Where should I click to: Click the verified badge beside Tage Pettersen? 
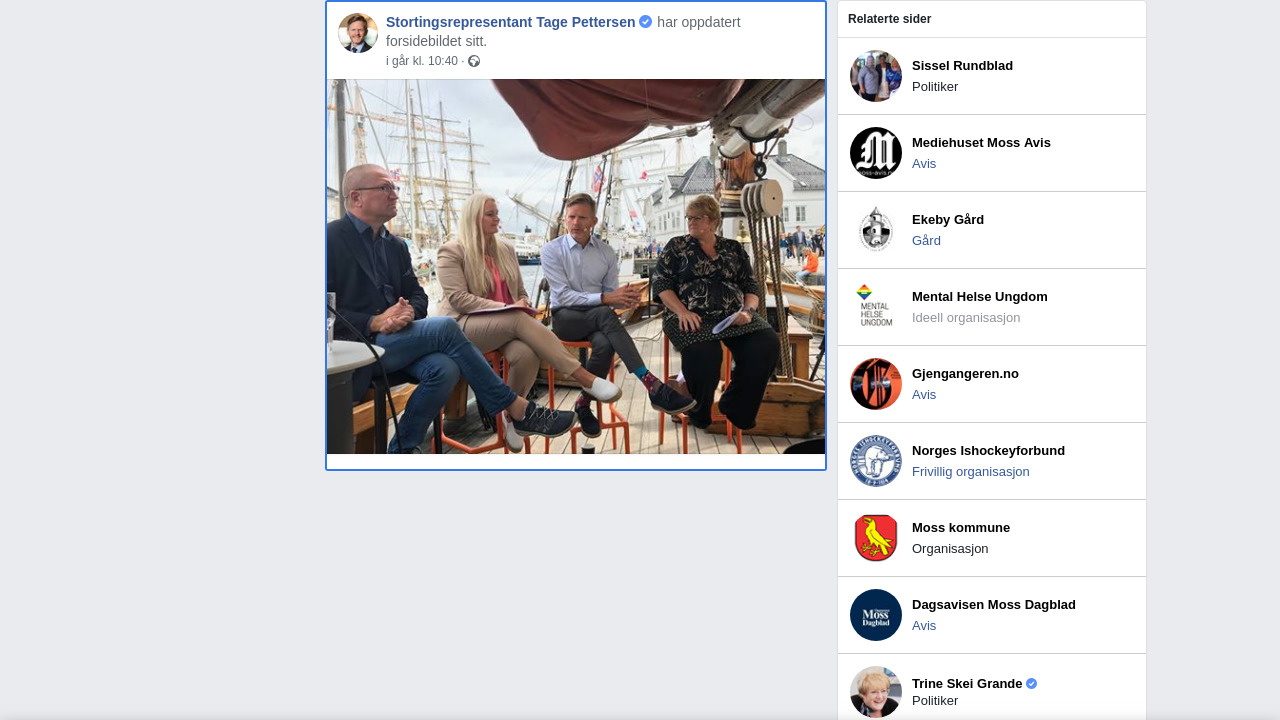tap(646, 22)
